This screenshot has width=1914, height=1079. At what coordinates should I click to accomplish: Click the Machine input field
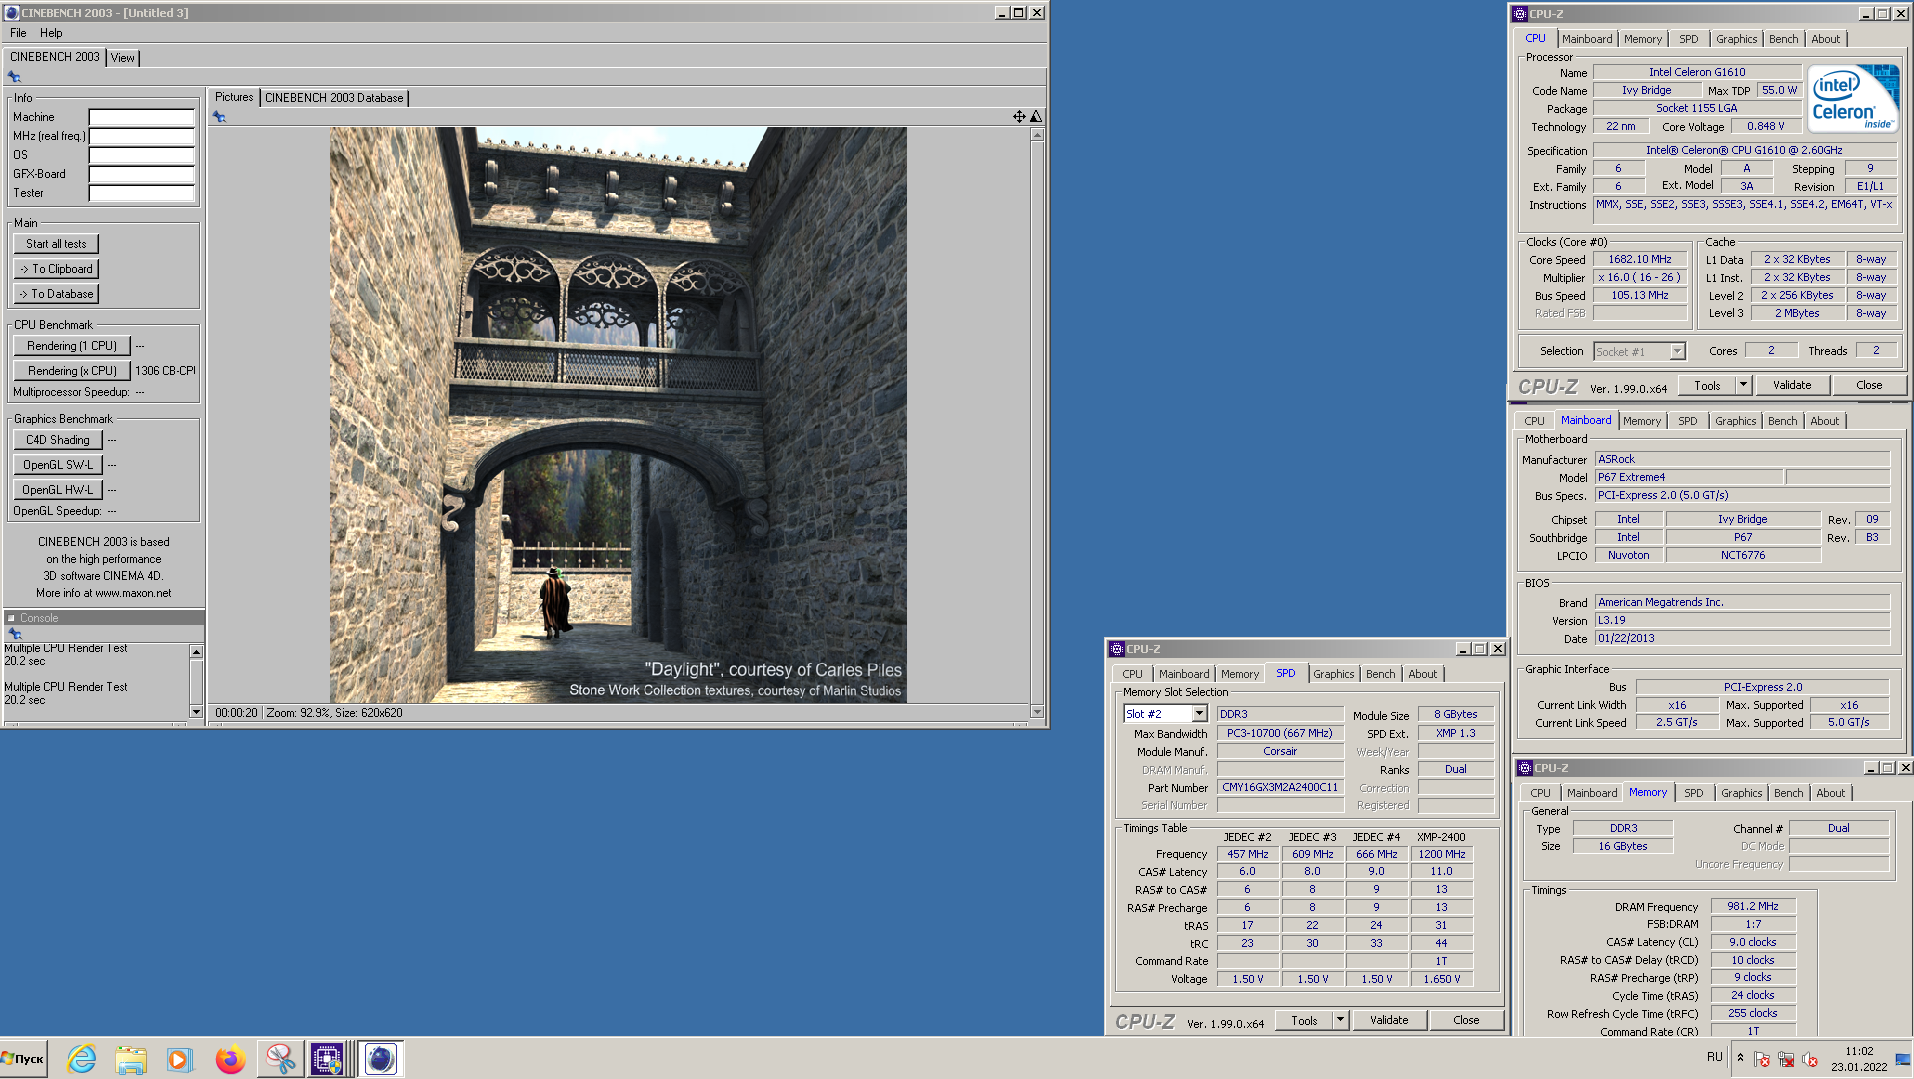click(141, 117)
